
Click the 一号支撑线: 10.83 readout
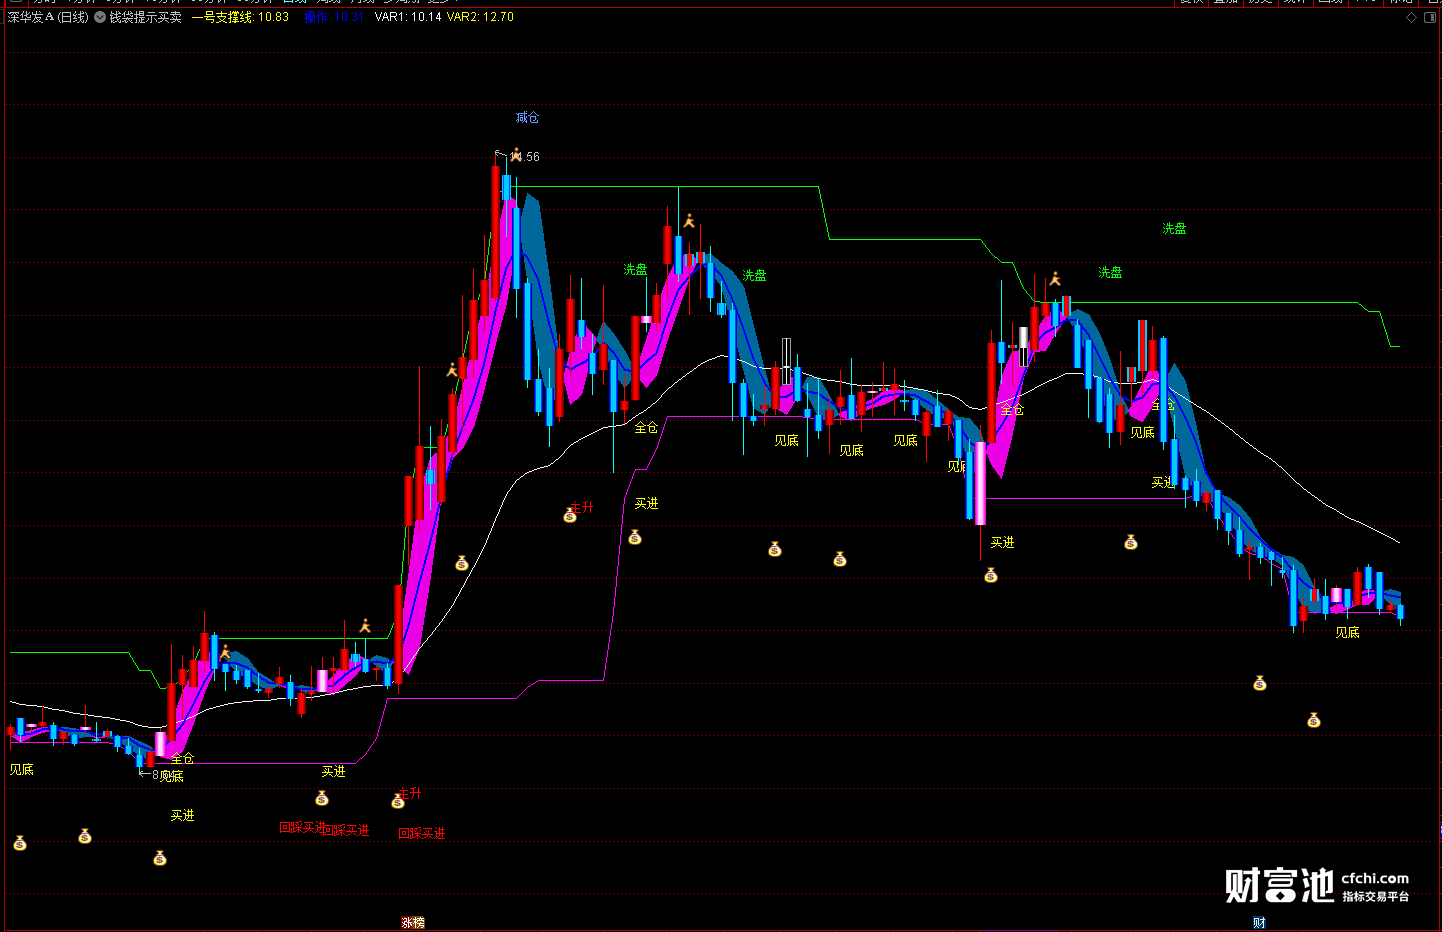(x=240, y=17)
